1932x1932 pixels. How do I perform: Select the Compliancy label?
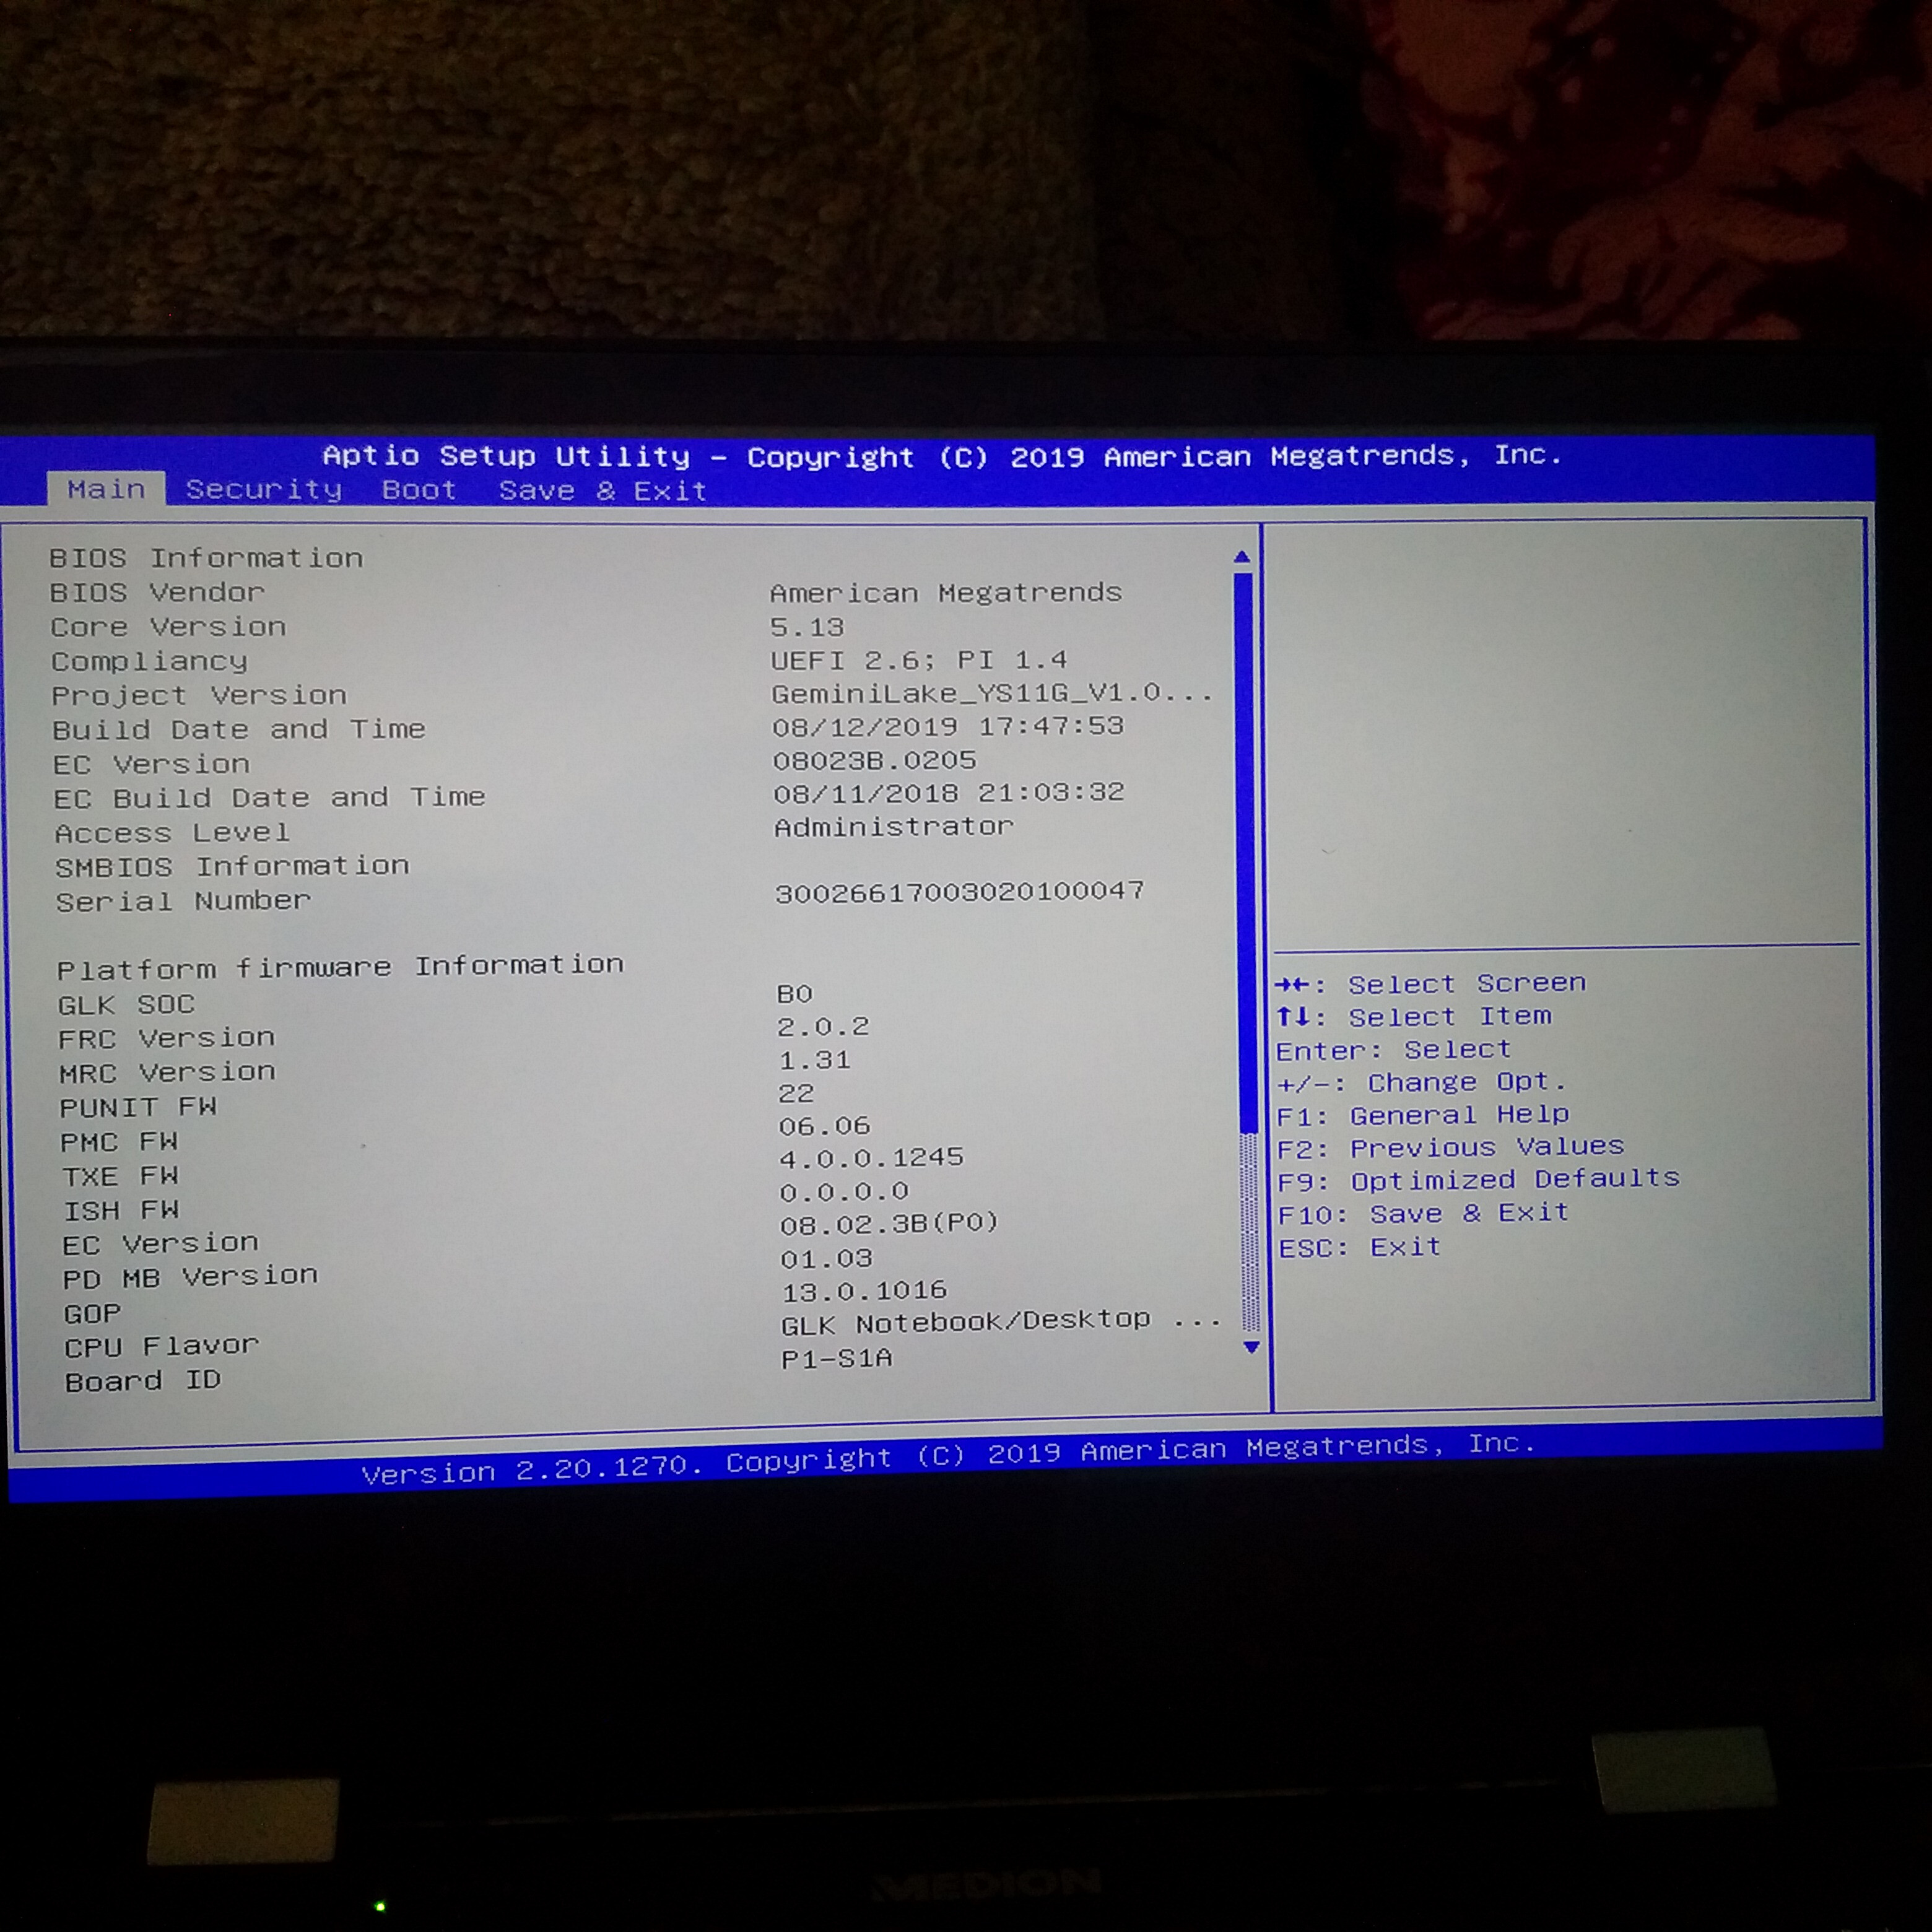point(149,661)
